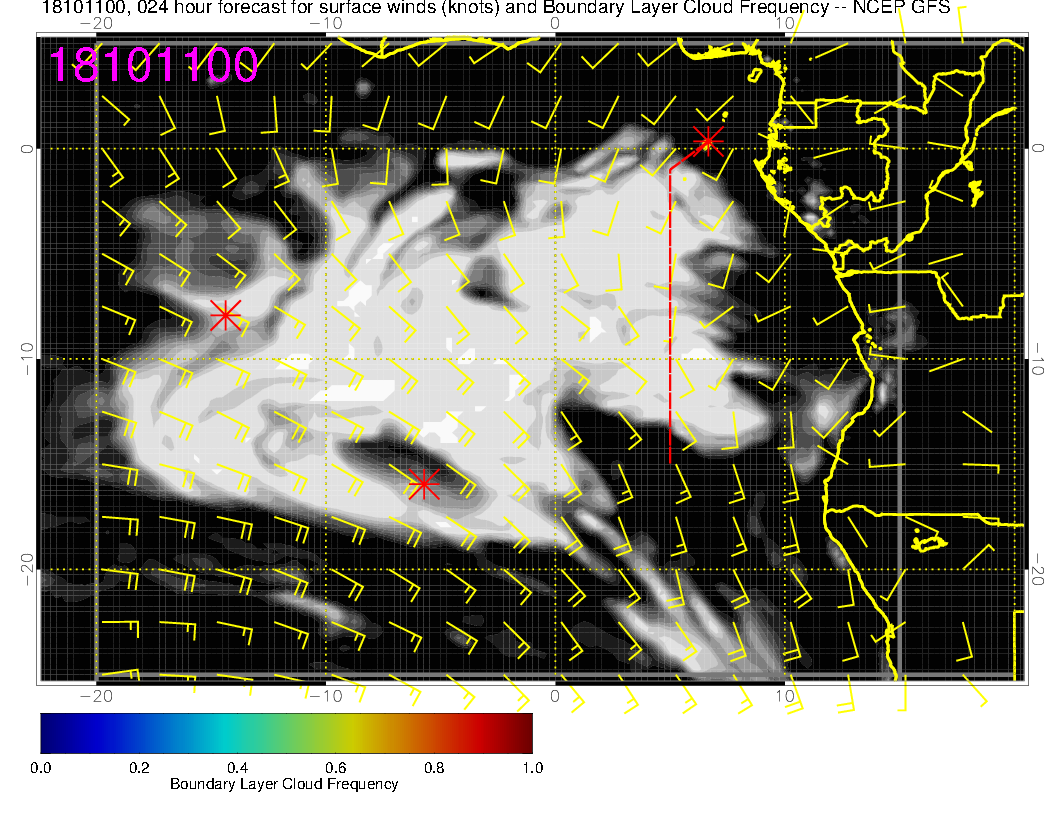Click the vertical red track line
1056x816 pixels.
(670, 316)
